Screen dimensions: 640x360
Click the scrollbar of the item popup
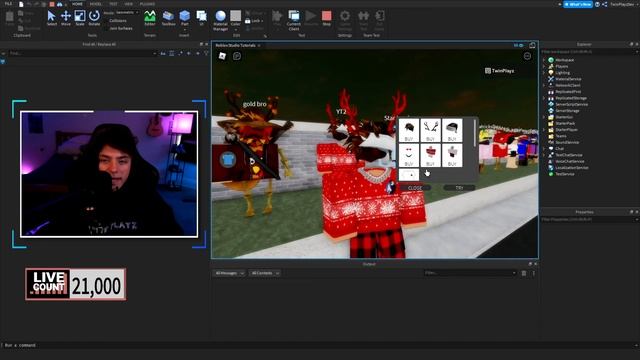474,133
